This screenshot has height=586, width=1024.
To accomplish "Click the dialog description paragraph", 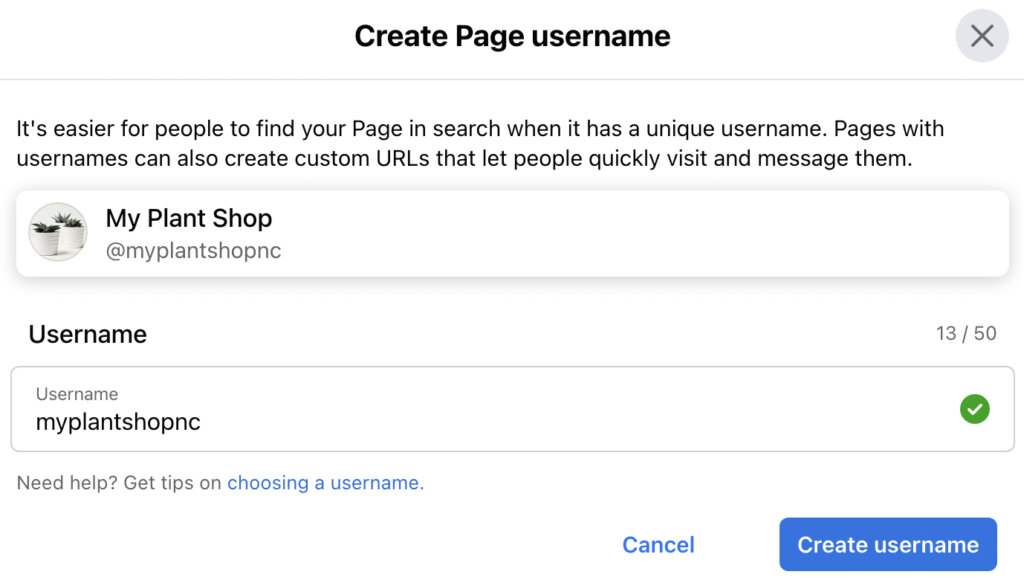I will point(480,143).
